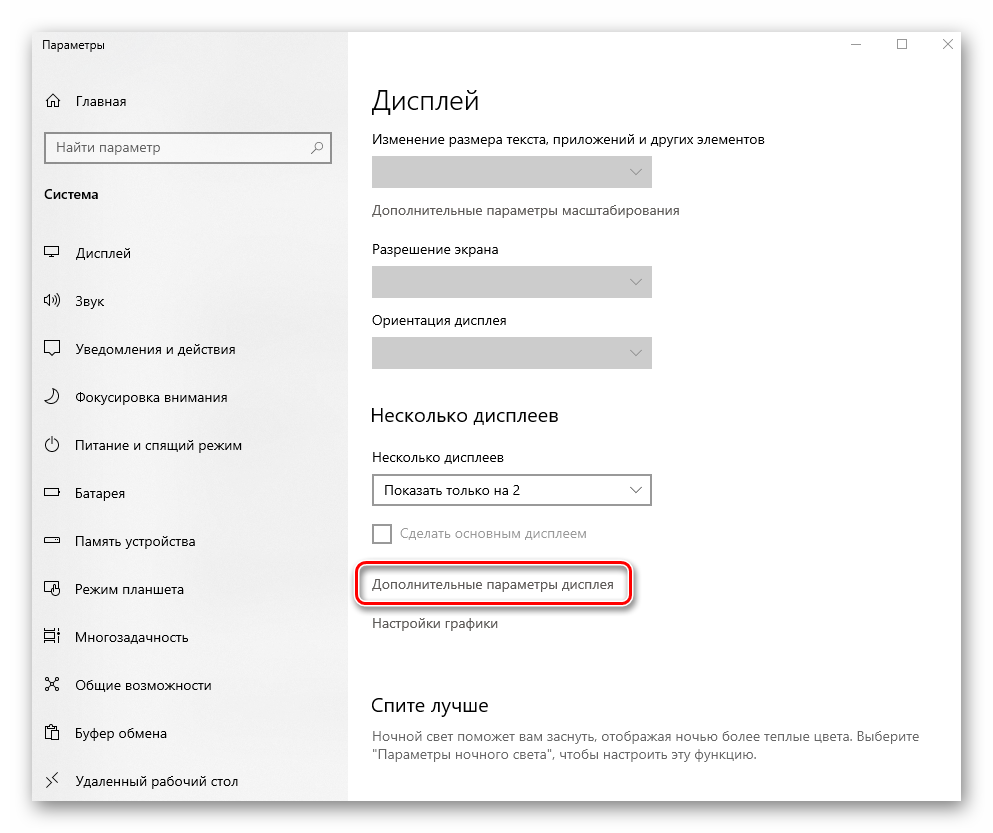Click the Удаленный рабочий стол icon

(53, 781)
